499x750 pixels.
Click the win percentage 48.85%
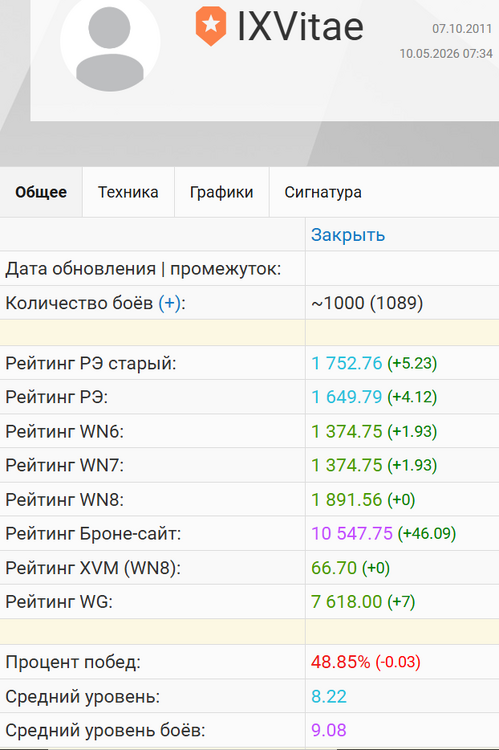[341, 662]
